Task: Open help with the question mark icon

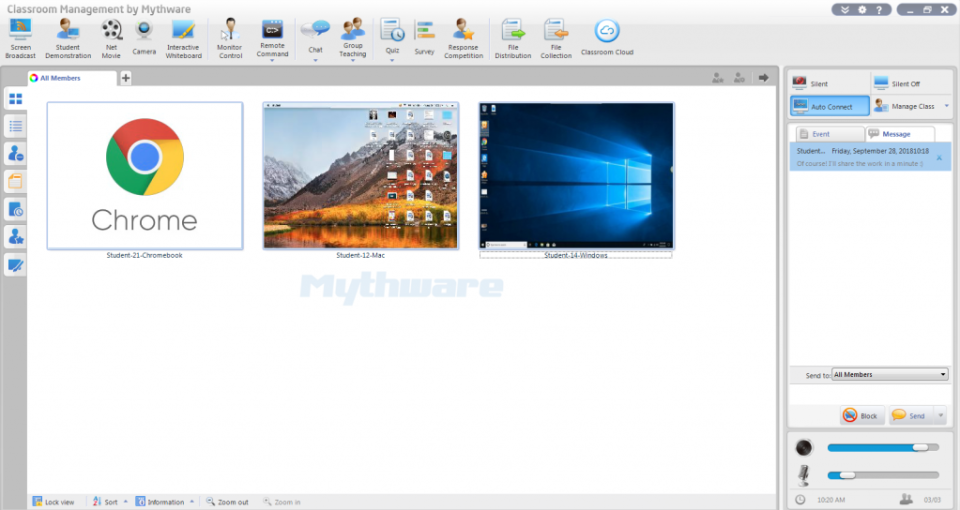Action: pos(879,10)
